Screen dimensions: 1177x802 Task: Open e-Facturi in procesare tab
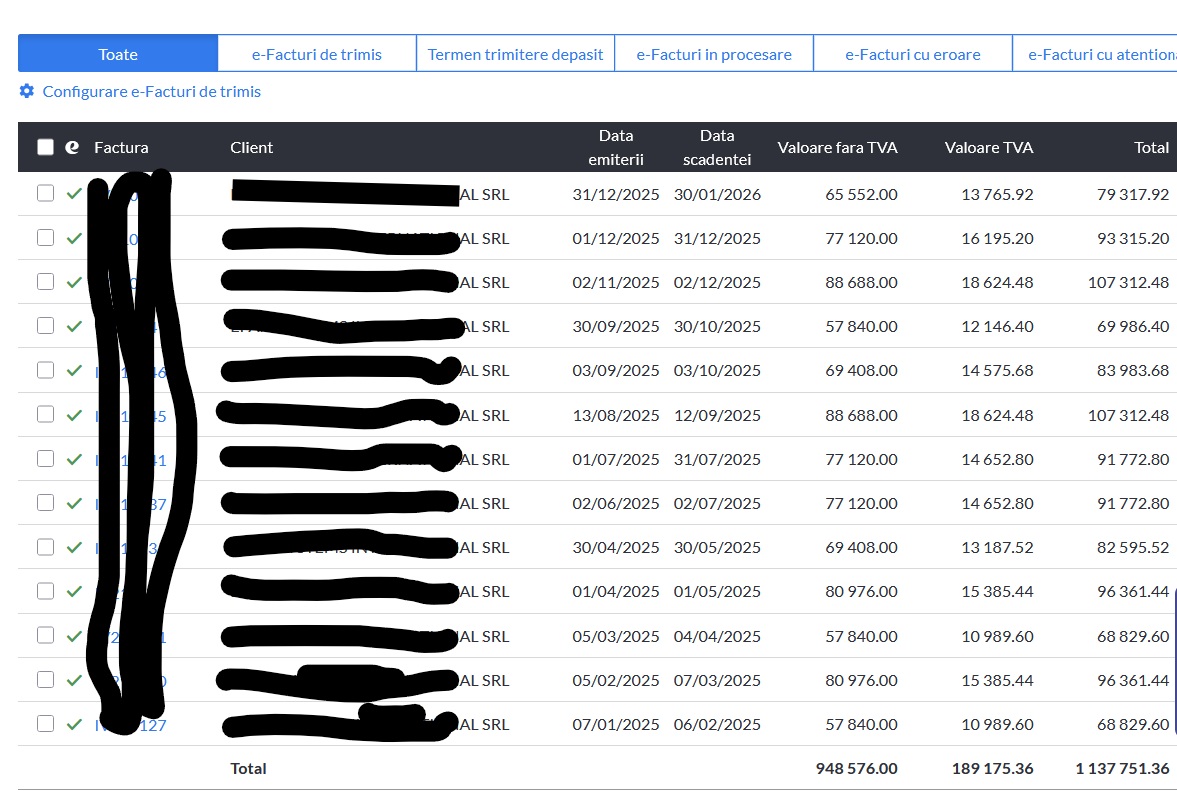[714, 54]
